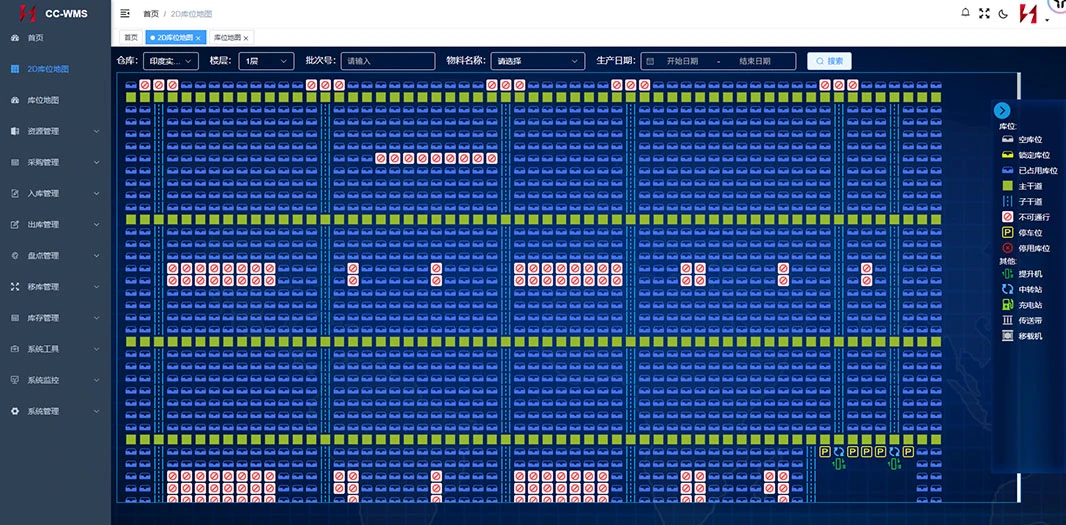This screenshot has height=525, width=1066.
Task: Open the dropdown caret below the avatar
Action: click(1047, 21)
